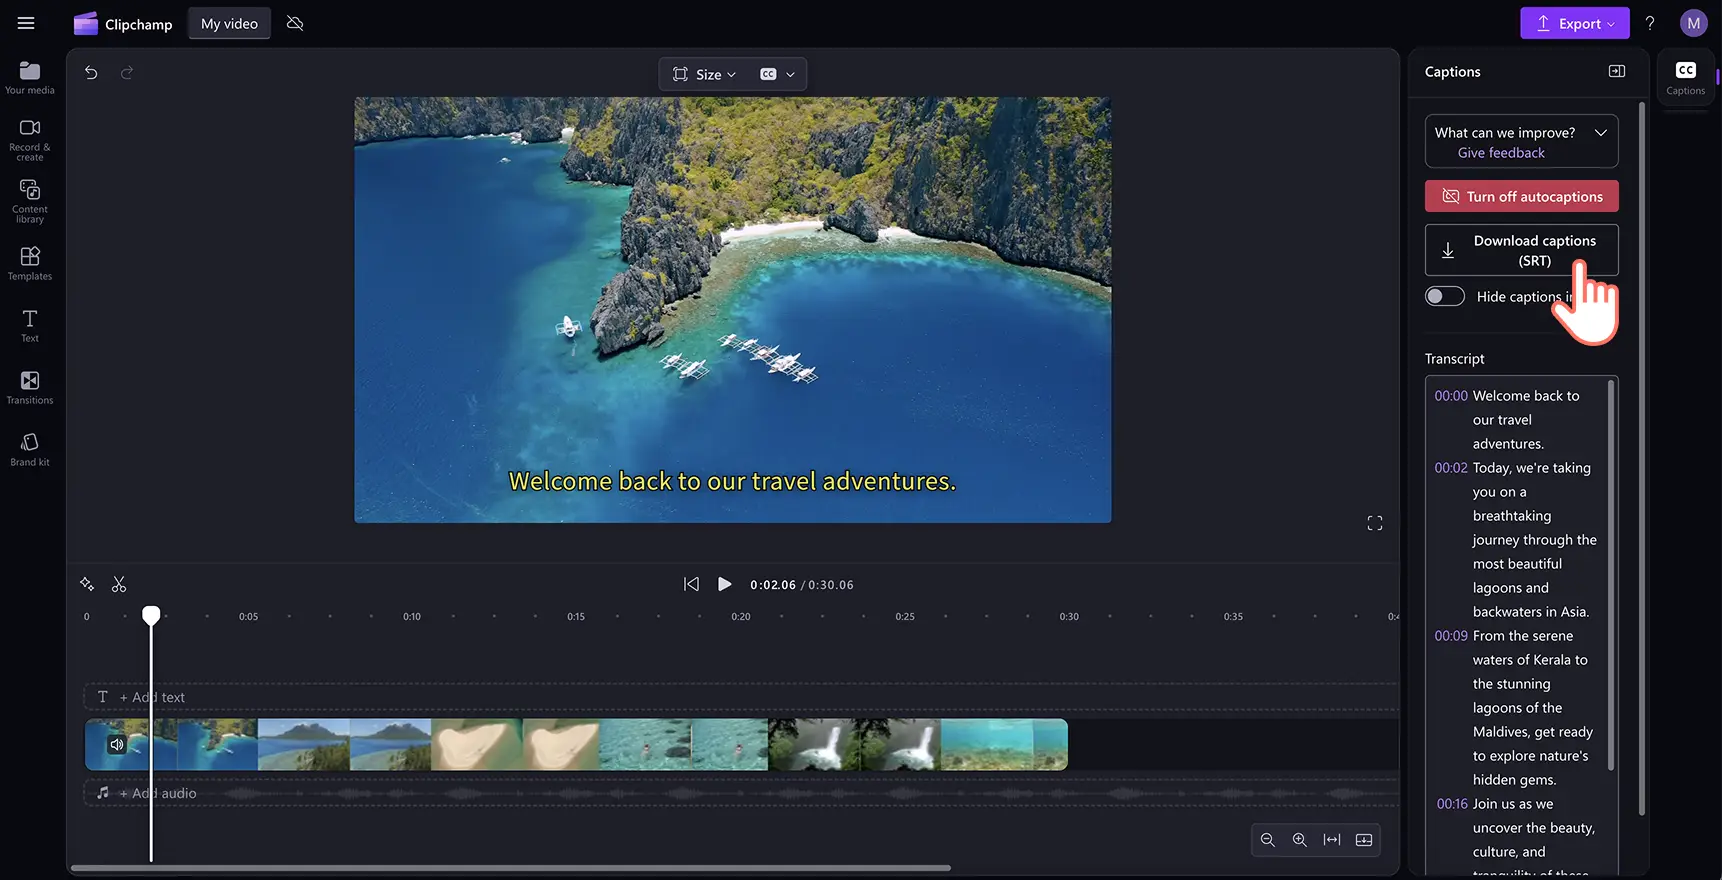The height and width of the screenshot is (880, 1722).
Task: Click transcript text "Welcome back to"
Action: pos(1526,396)
